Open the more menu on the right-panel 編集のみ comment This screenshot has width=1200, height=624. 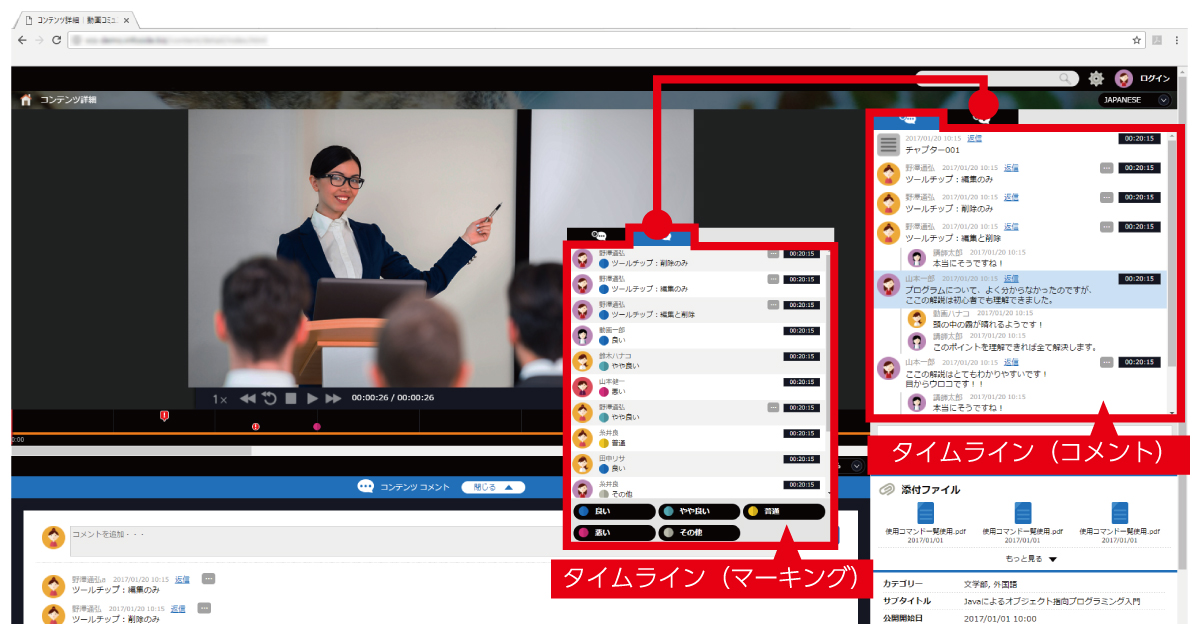(x=1106, y=169)
